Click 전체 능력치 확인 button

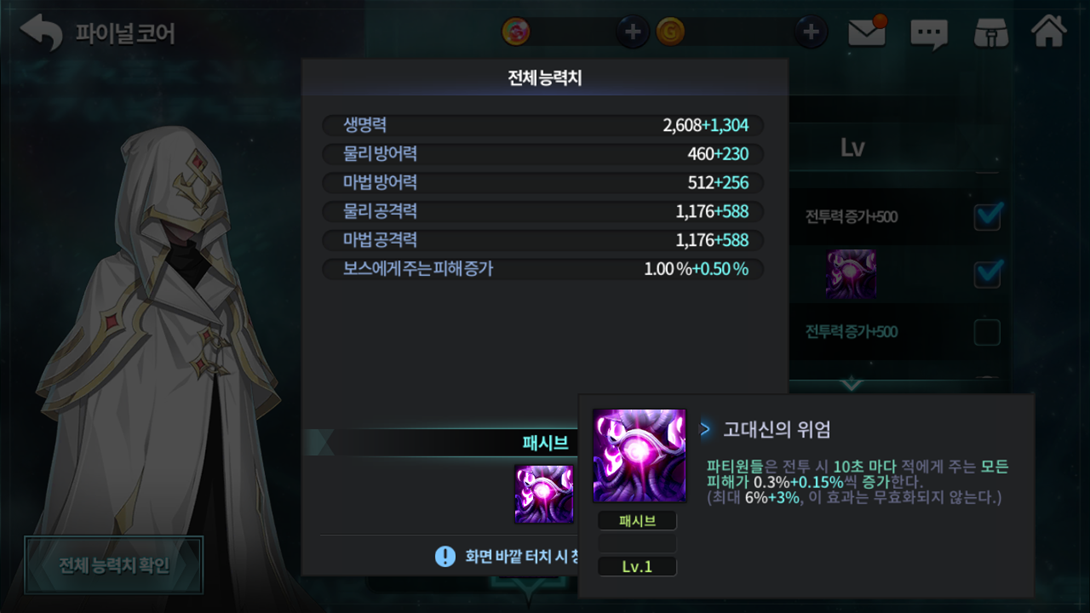114,565
